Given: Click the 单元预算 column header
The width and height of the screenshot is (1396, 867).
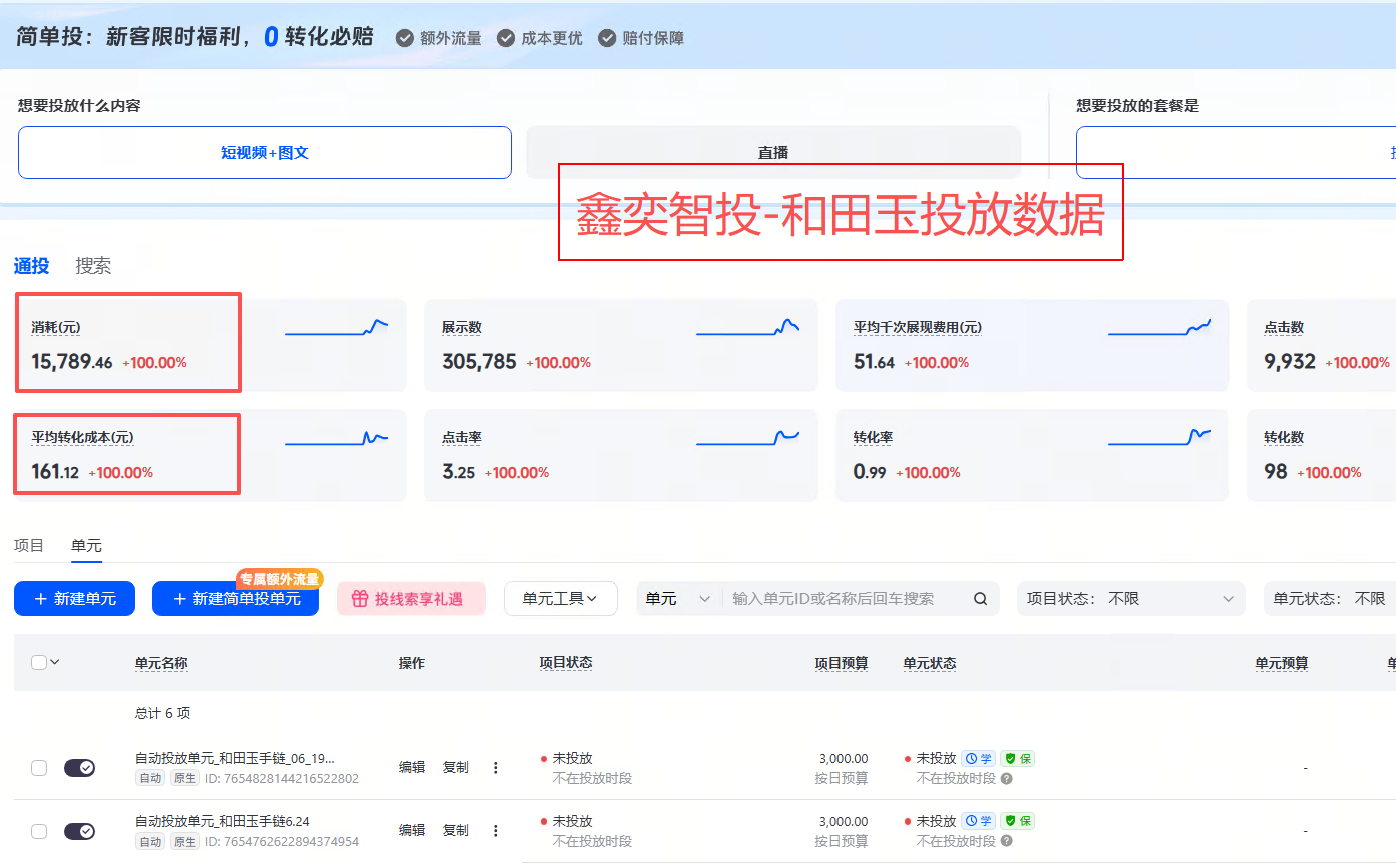Looking at the screenshot, I should click(x=1282, y=663).
